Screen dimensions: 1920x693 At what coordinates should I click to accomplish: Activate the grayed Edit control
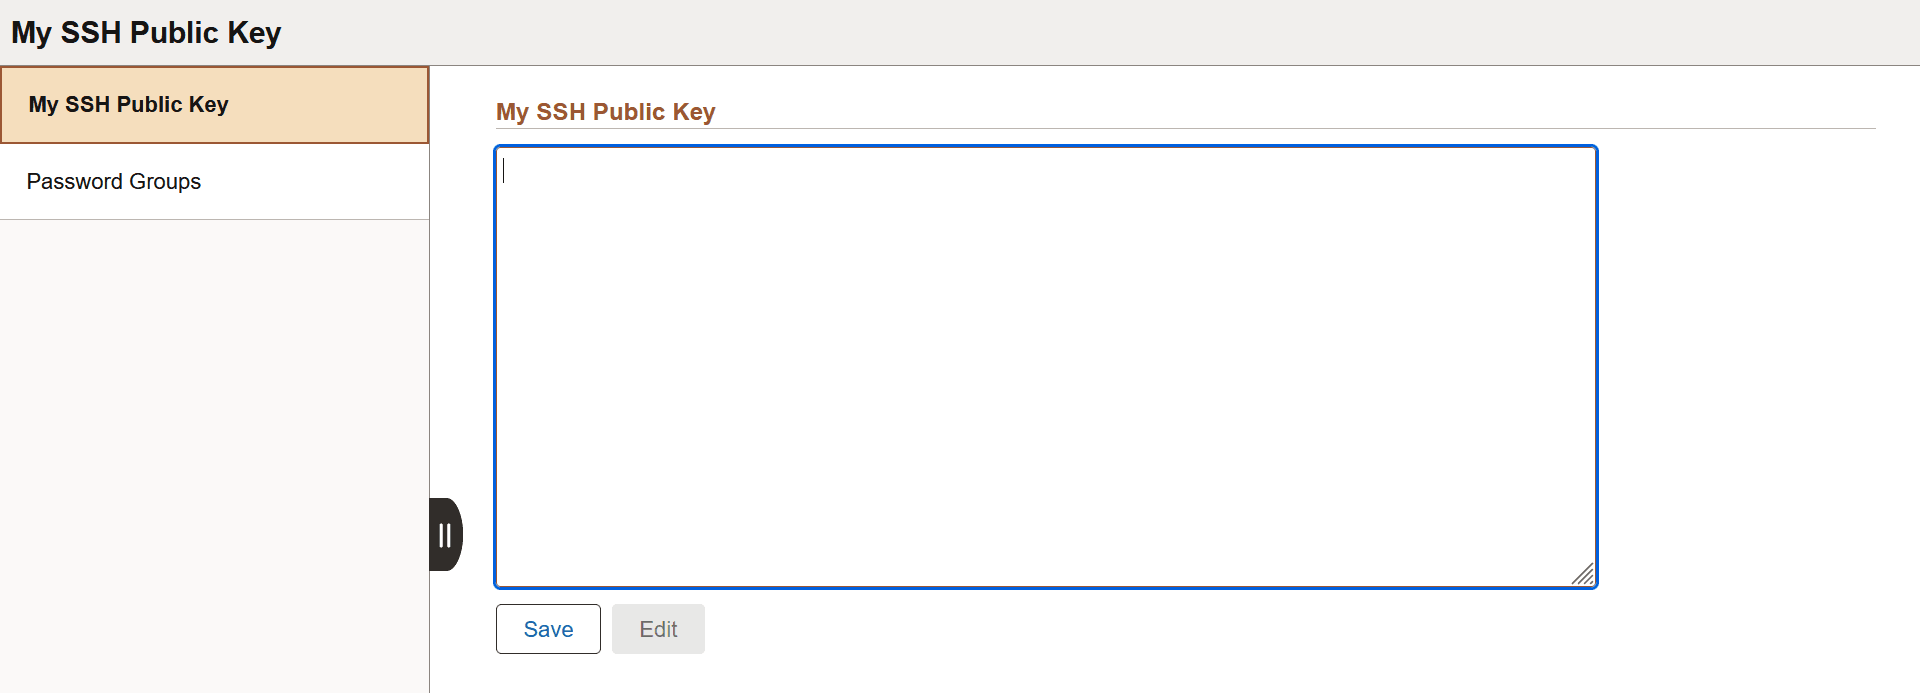[x=658, y=629]
